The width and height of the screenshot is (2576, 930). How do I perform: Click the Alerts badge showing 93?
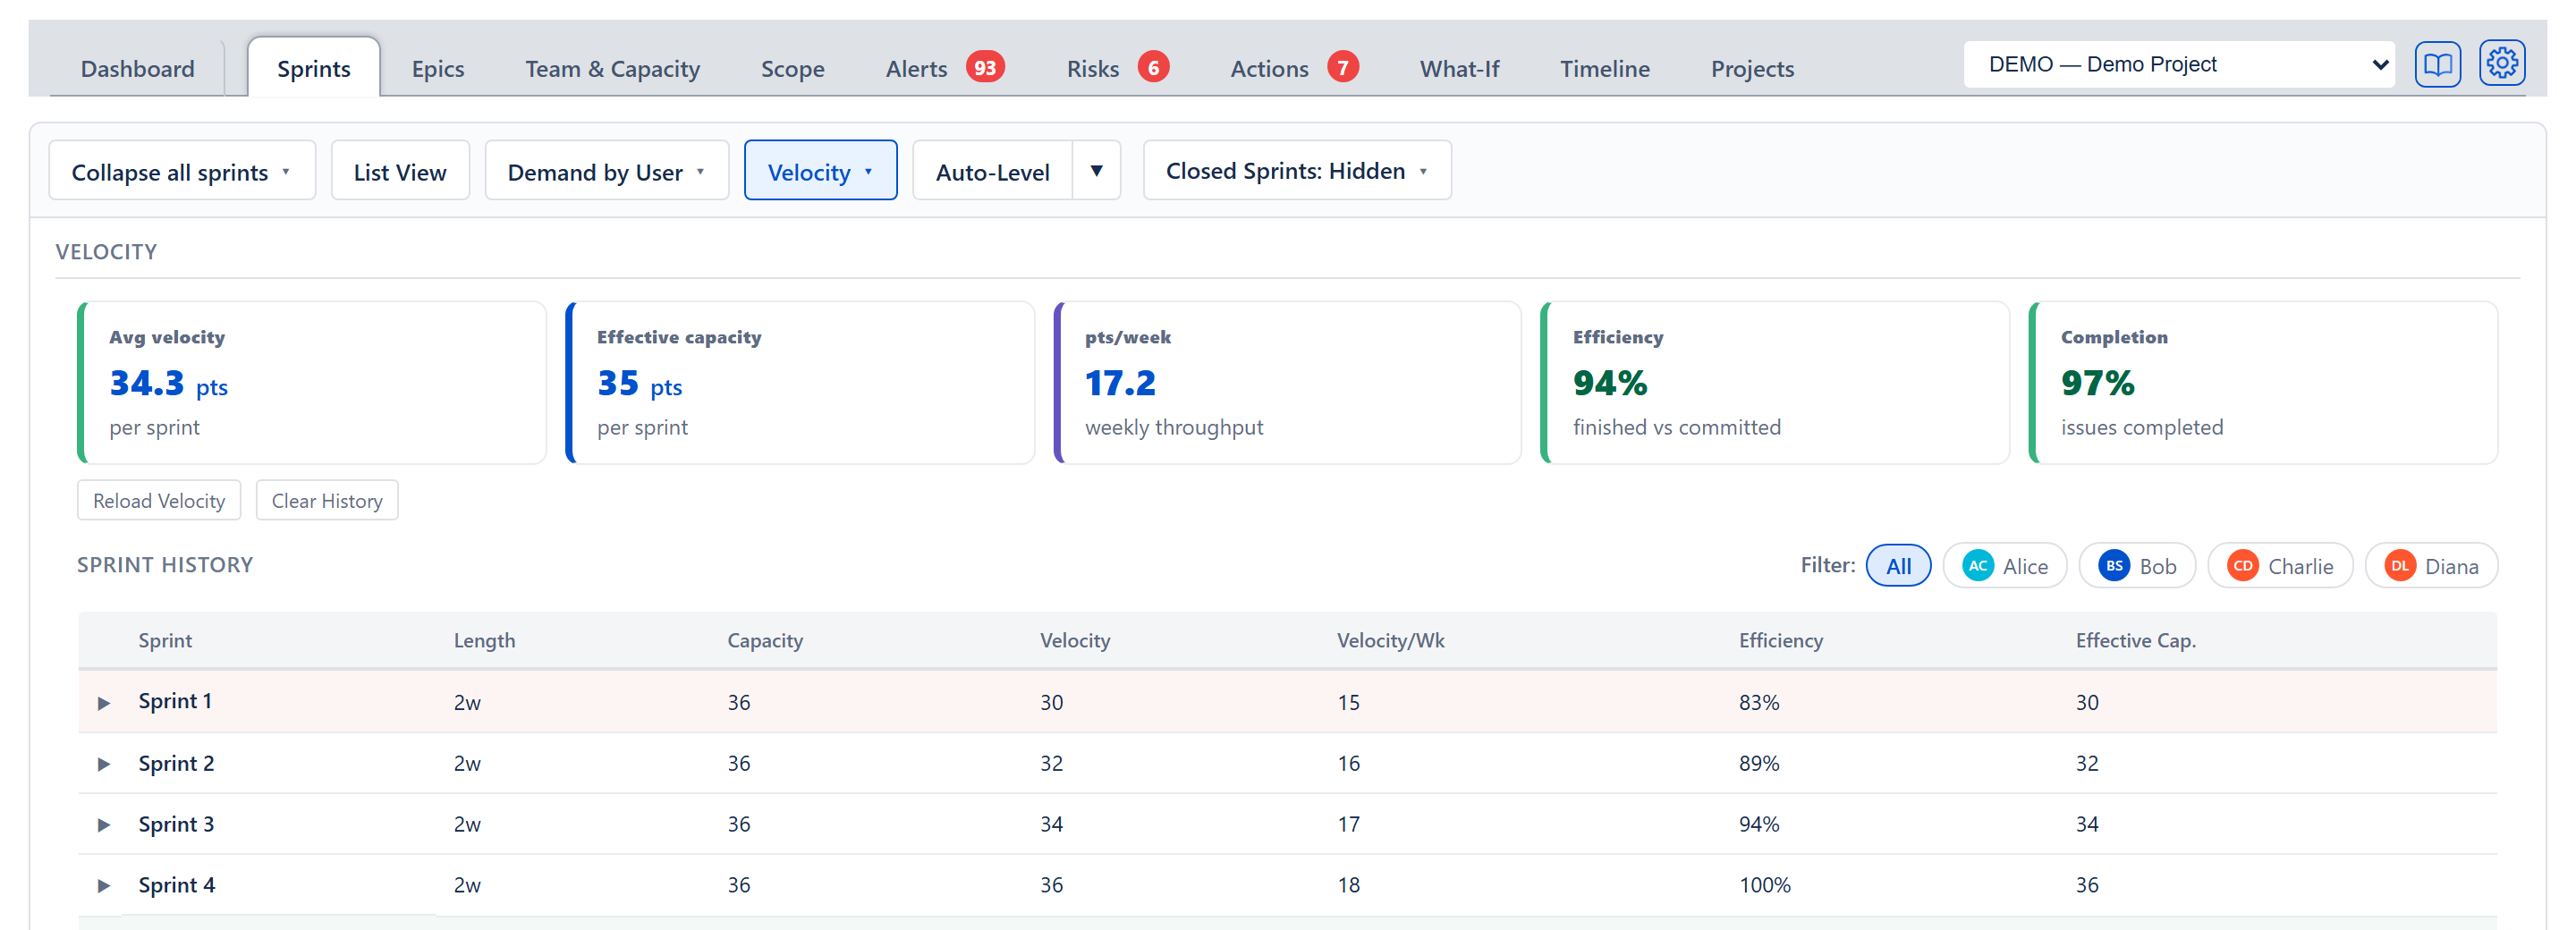point(985,67)
